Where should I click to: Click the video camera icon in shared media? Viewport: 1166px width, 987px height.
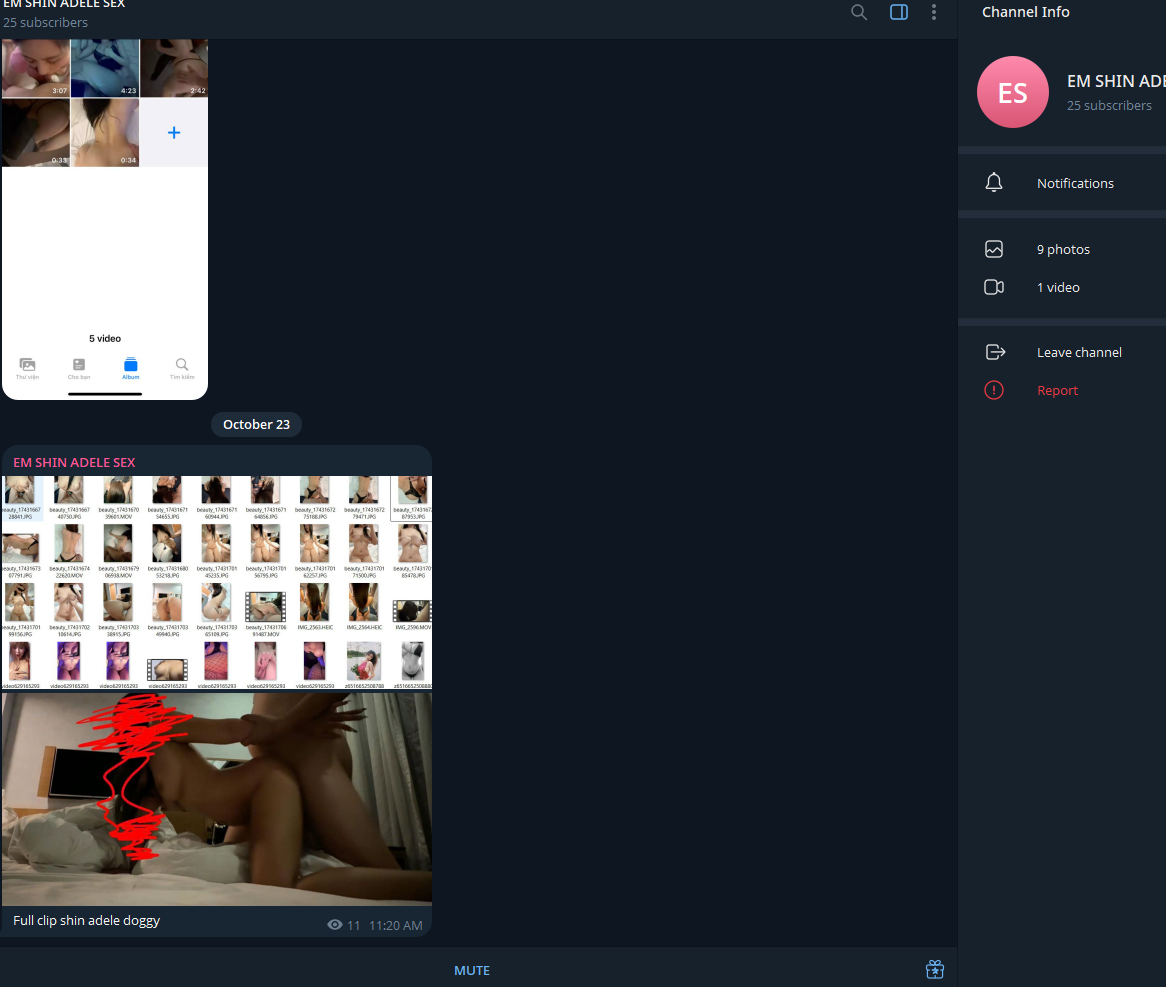coord(993,287)
